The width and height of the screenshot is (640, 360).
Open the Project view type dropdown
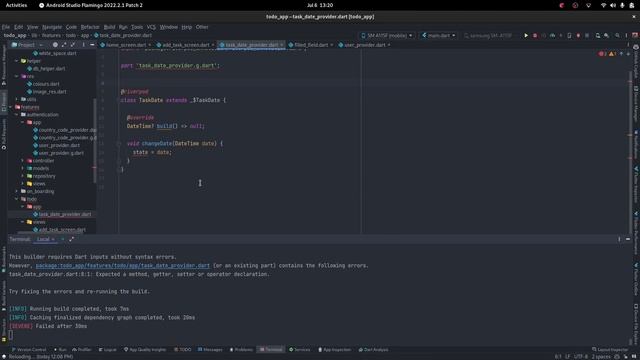(x=28, y=45)
